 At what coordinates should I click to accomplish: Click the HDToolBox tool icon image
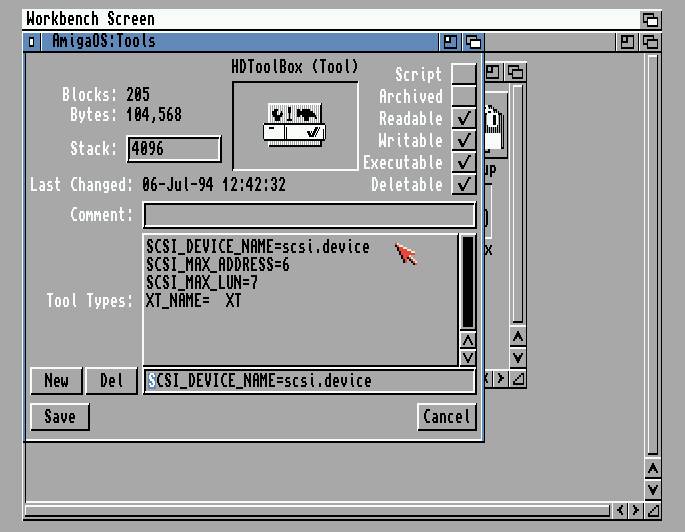point(295,124)
